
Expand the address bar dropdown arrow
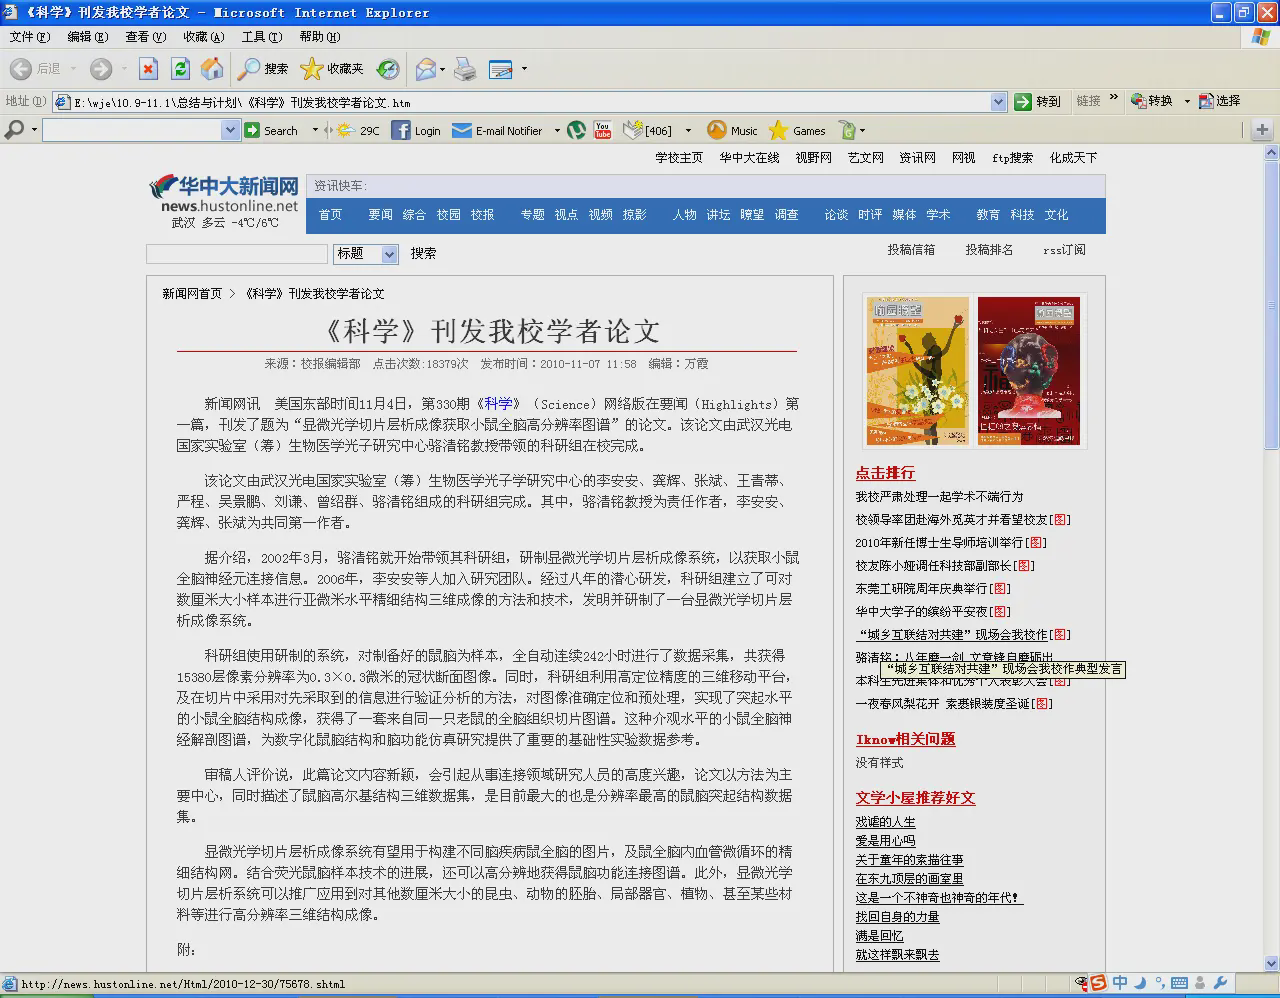998,102
